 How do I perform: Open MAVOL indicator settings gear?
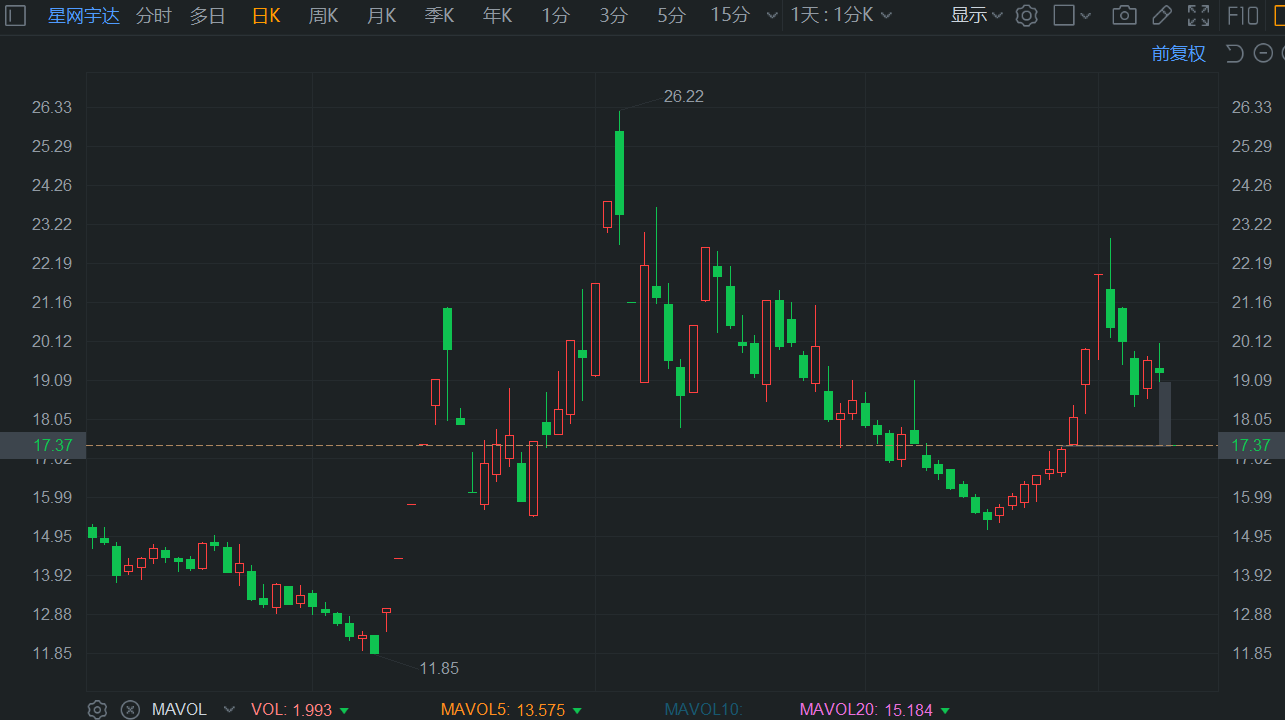point(97,710)
